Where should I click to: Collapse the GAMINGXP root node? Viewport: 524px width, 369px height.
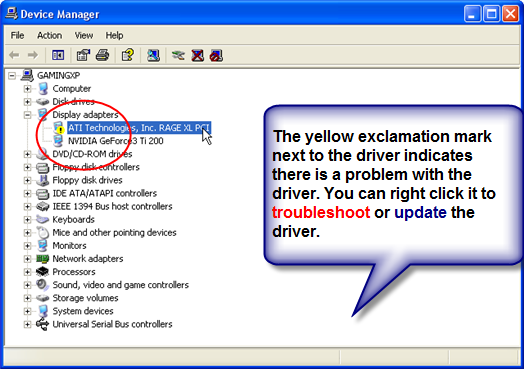click(12, 76)
